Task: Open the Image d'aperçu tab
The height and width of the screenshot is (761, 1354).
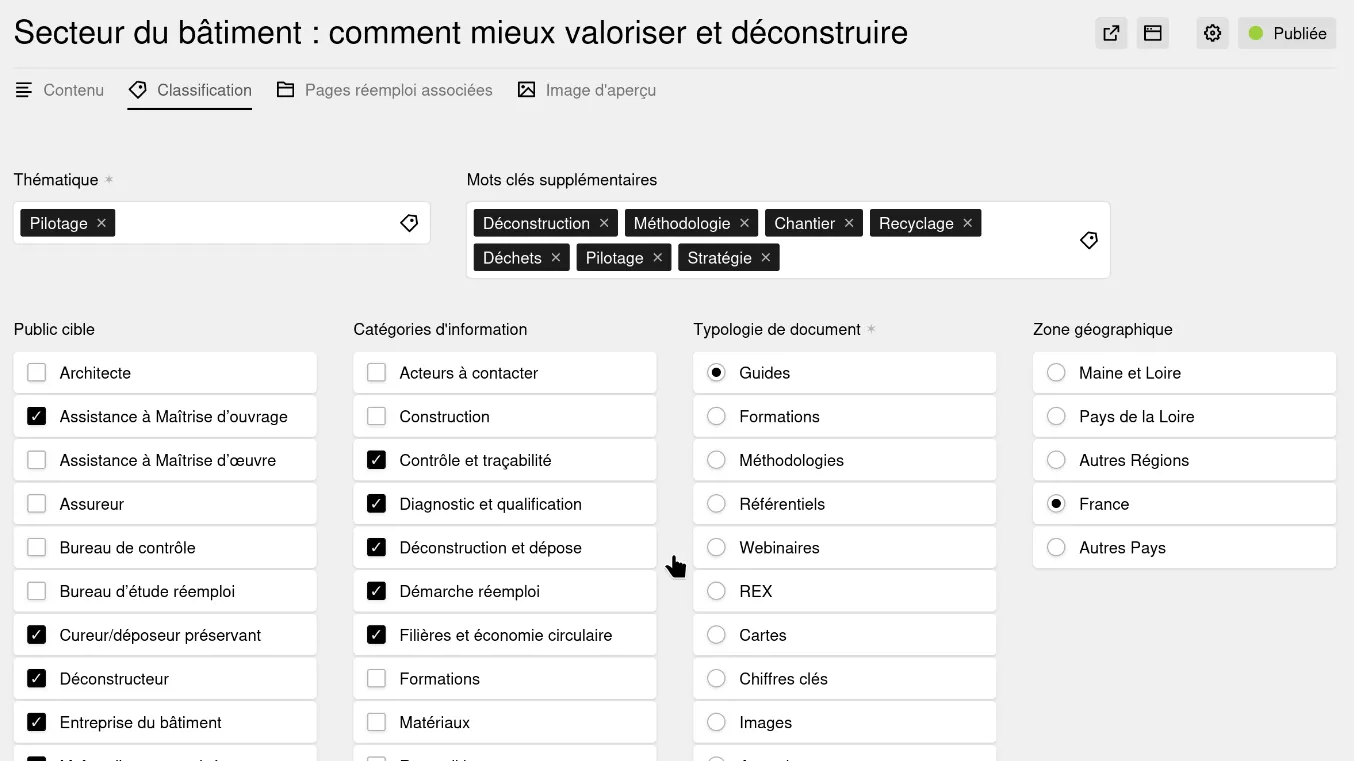Action: 587,89
